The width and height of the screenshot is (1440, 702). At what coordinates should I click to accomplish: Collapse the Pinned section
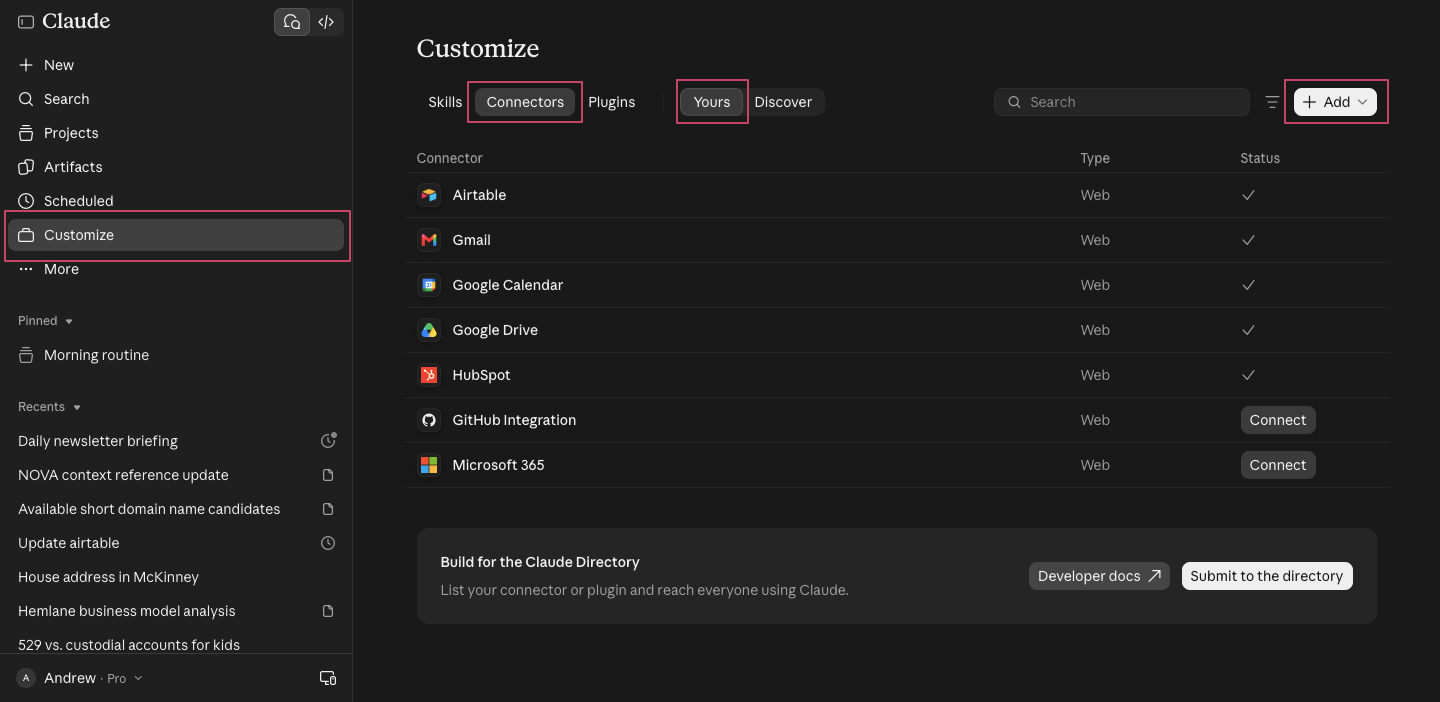[46, 321]
